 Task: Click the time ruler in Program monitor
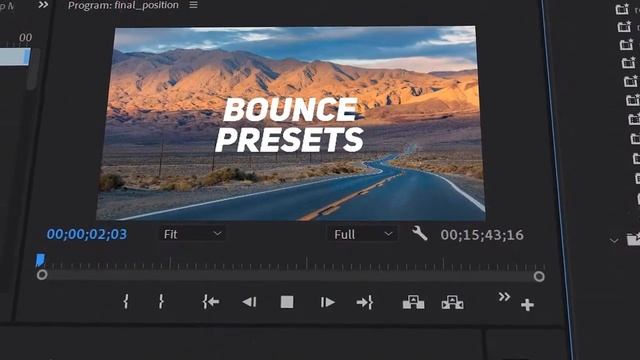(292, 264)
